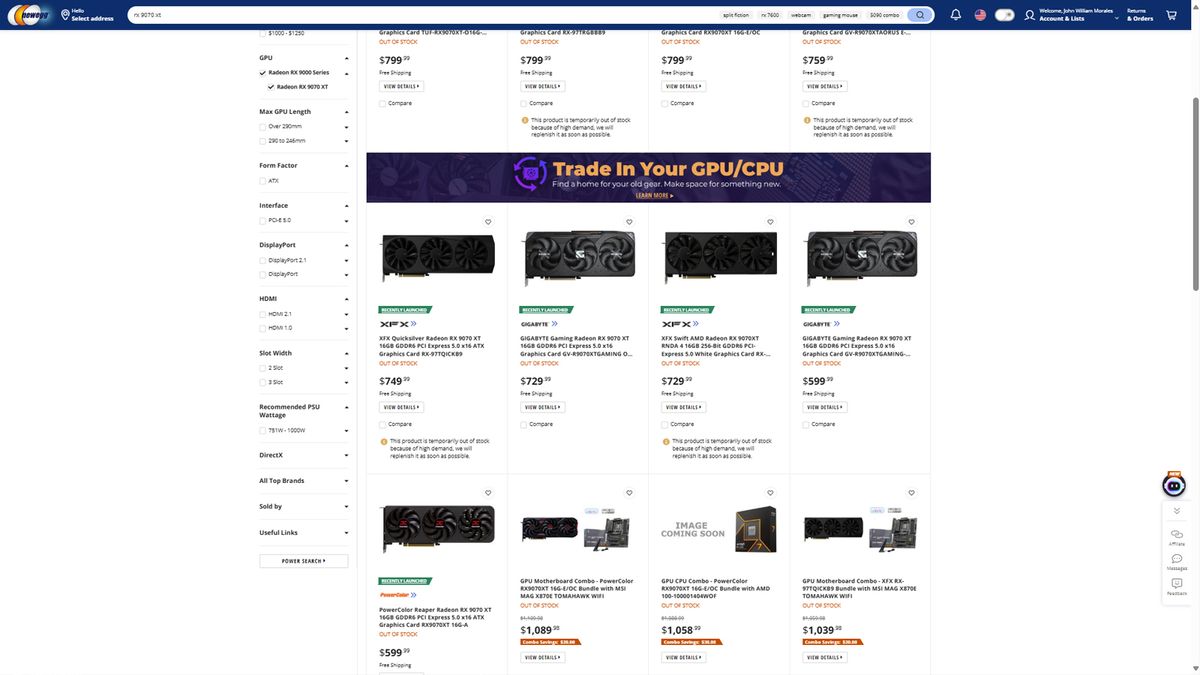Open Affiliate side icon
This screenshot has height=675, width=1200.
[1177, 536]
